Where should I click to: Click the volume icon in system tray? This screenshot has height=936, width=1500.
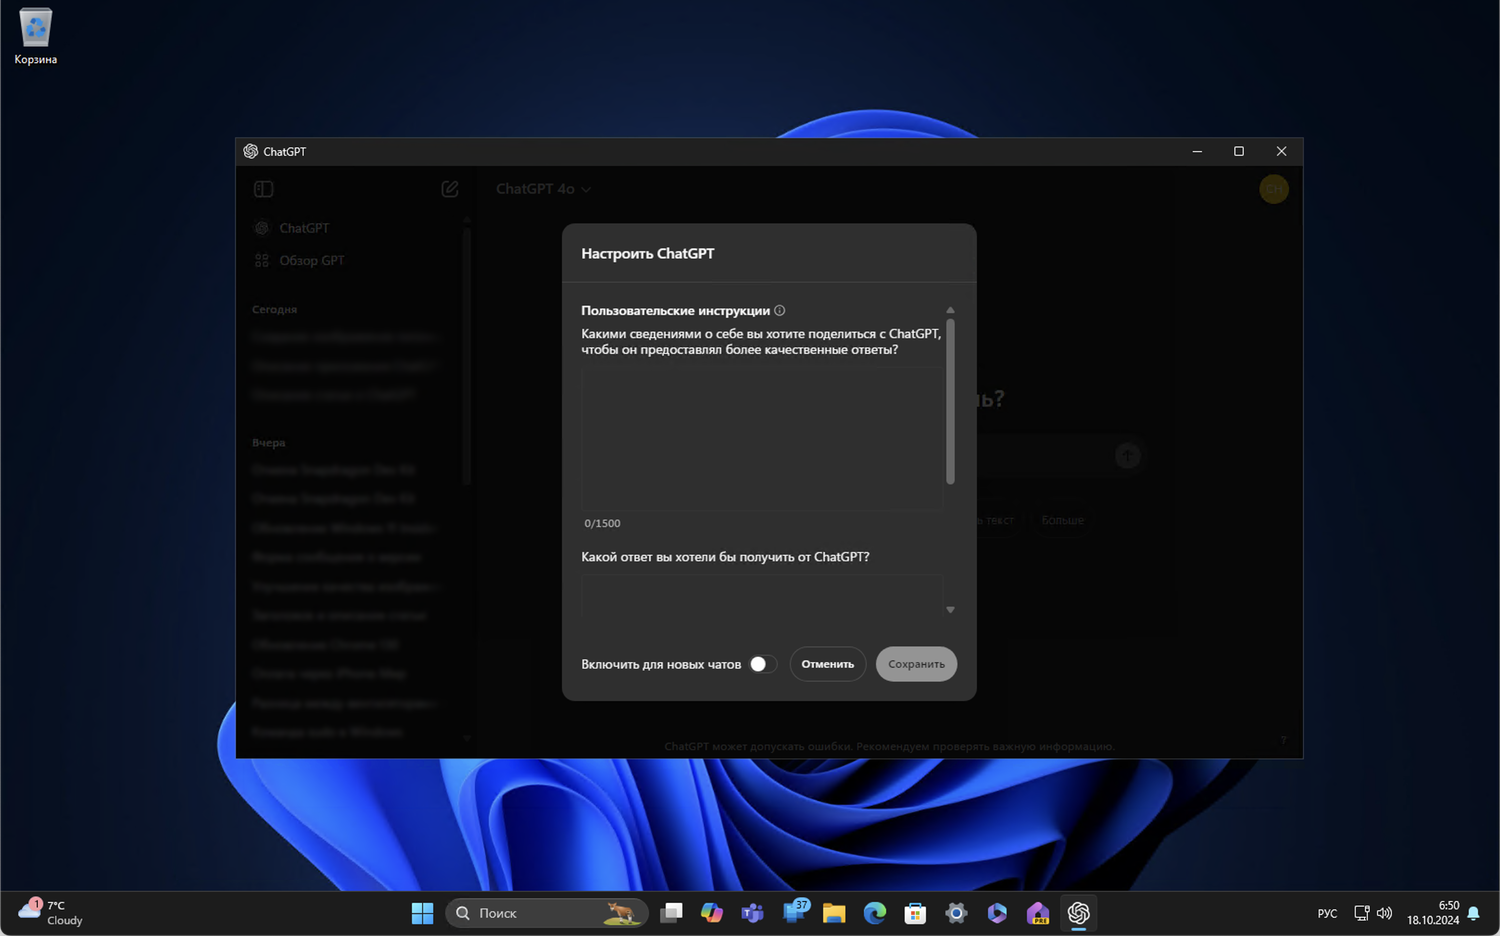tap(1384, 913)
